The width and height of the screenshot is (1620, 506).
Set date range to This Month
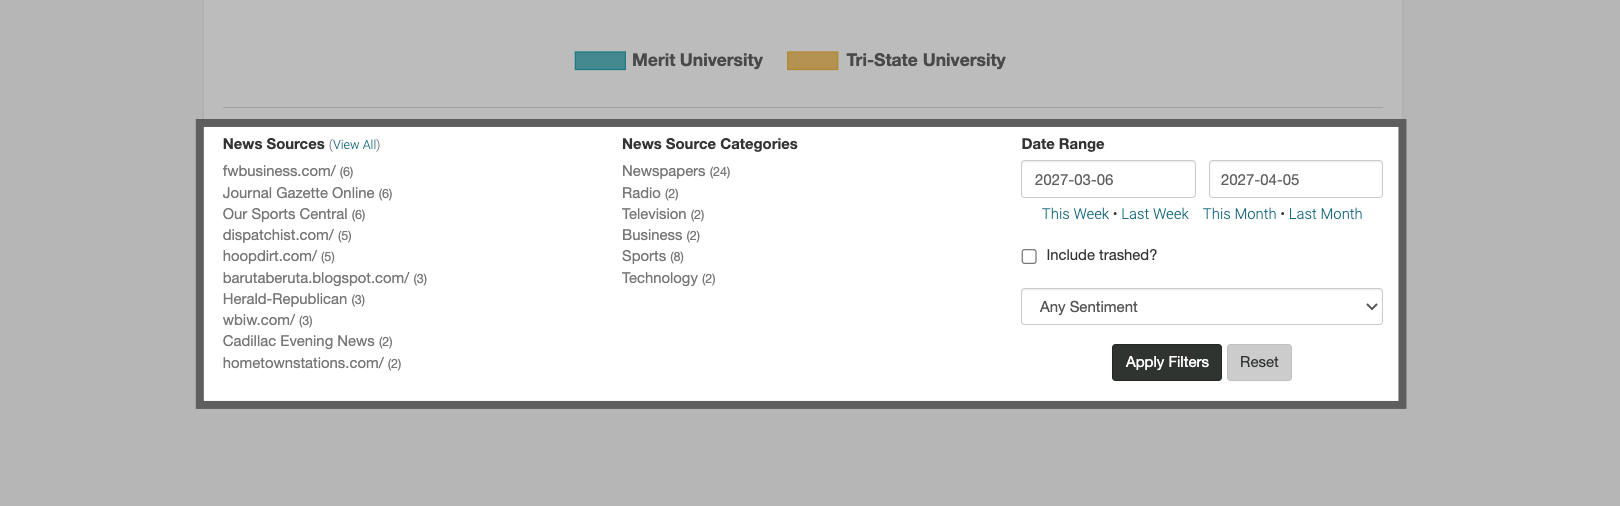tap(1239, 214)
